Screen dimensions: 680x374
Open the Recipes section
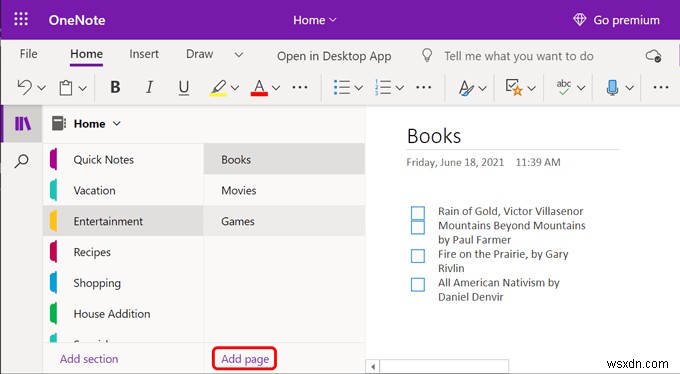(x=124, y=252)
